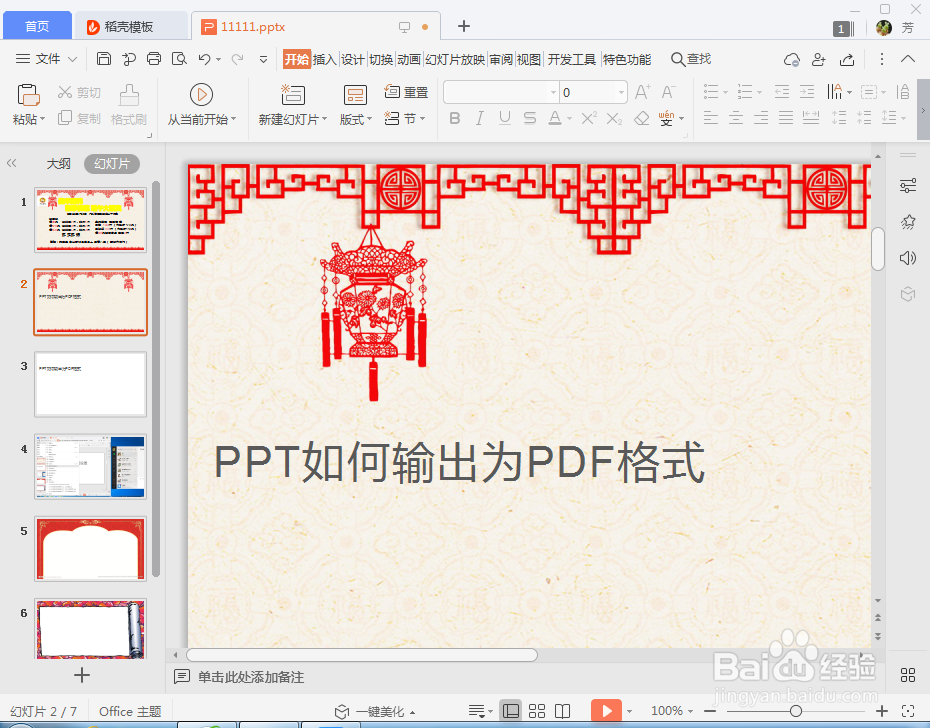Image resolution: width=930 pixels, height=728 pixels.
Task: Click the 一键美化 beautify button
Action: [x=377, y=711]
